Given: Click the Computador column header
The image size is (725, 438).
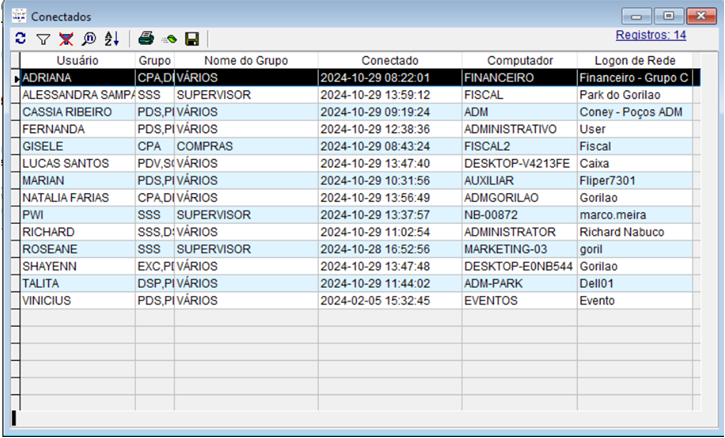Looking at the screenshot, I should click(x=519, y=61).
